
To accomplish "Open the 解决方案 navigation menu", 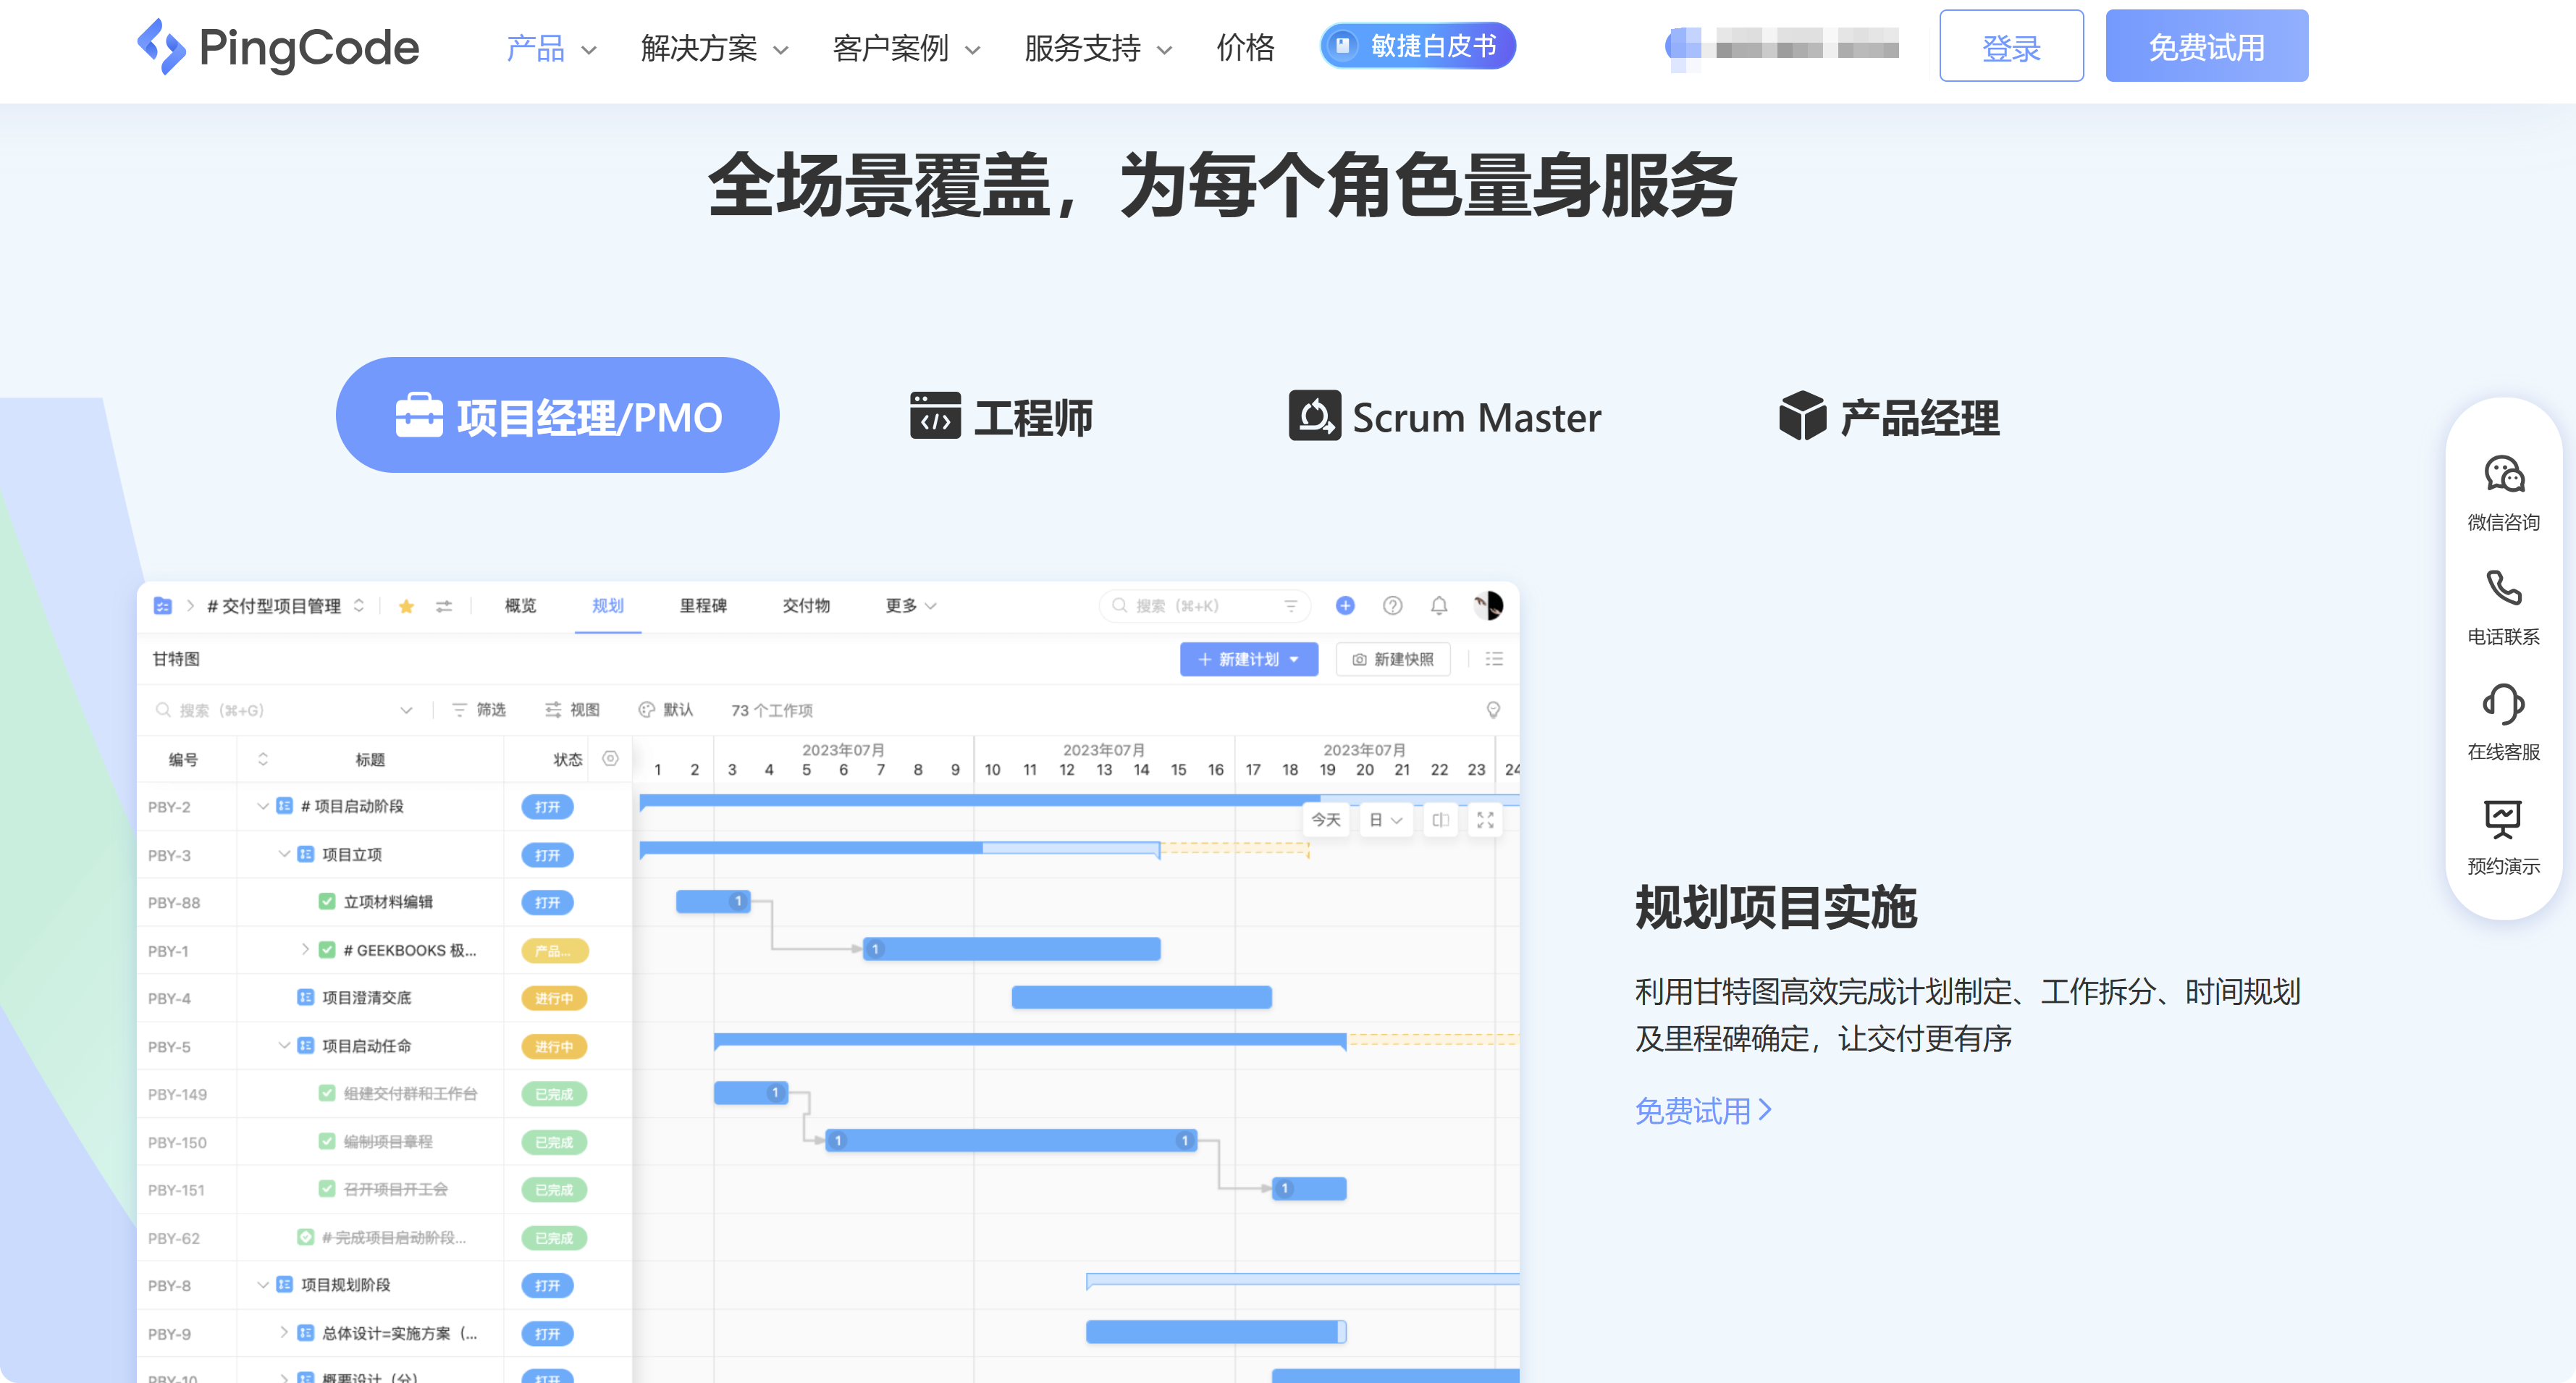I will (700, 48).
